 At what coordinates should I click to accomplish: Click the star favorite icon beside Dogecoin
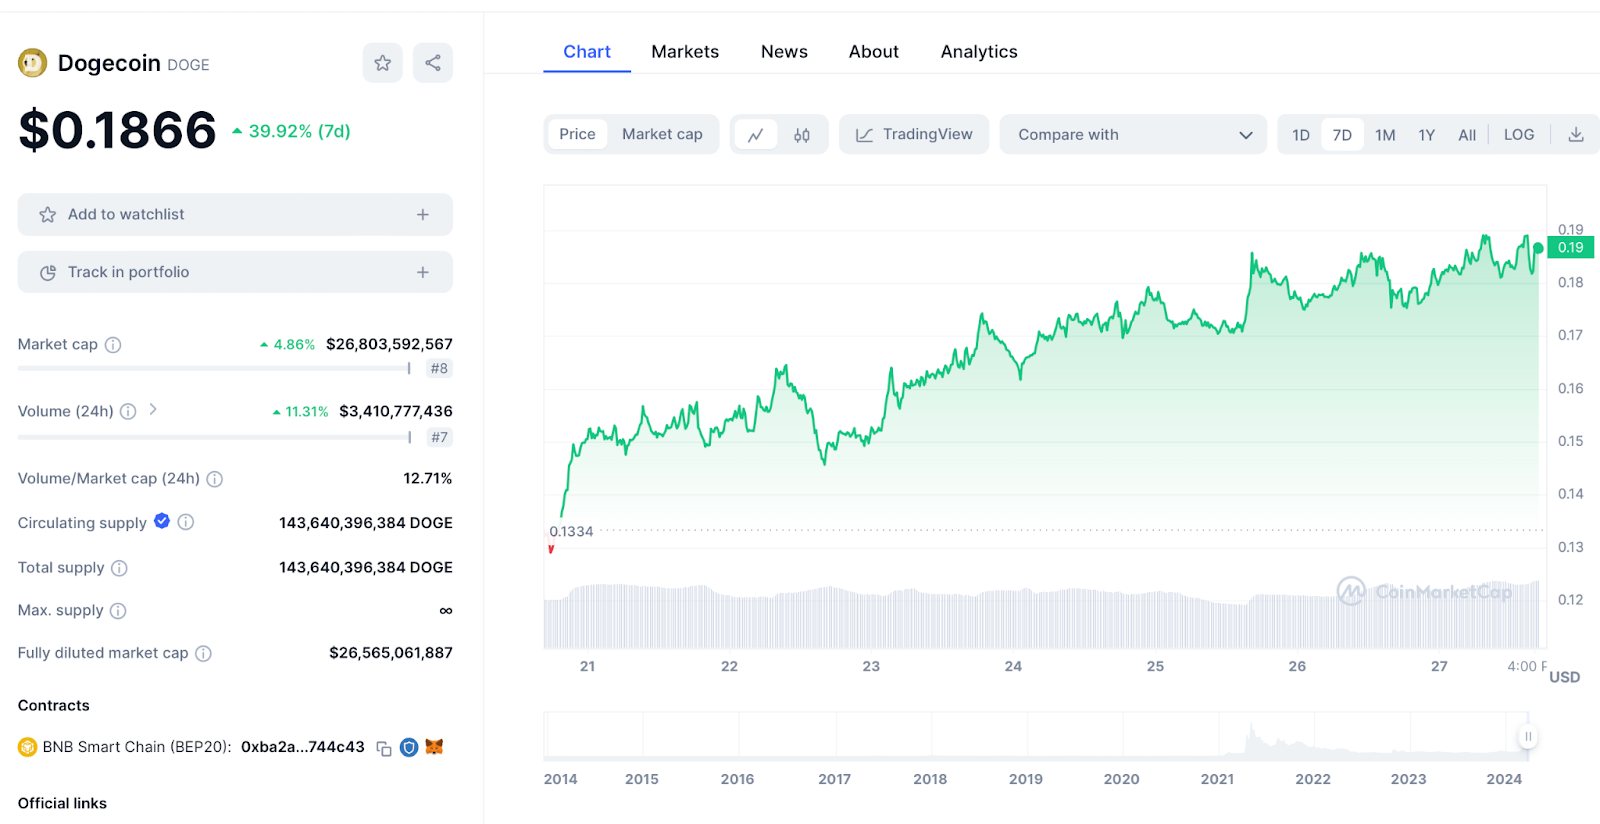(x=382, y=63)
